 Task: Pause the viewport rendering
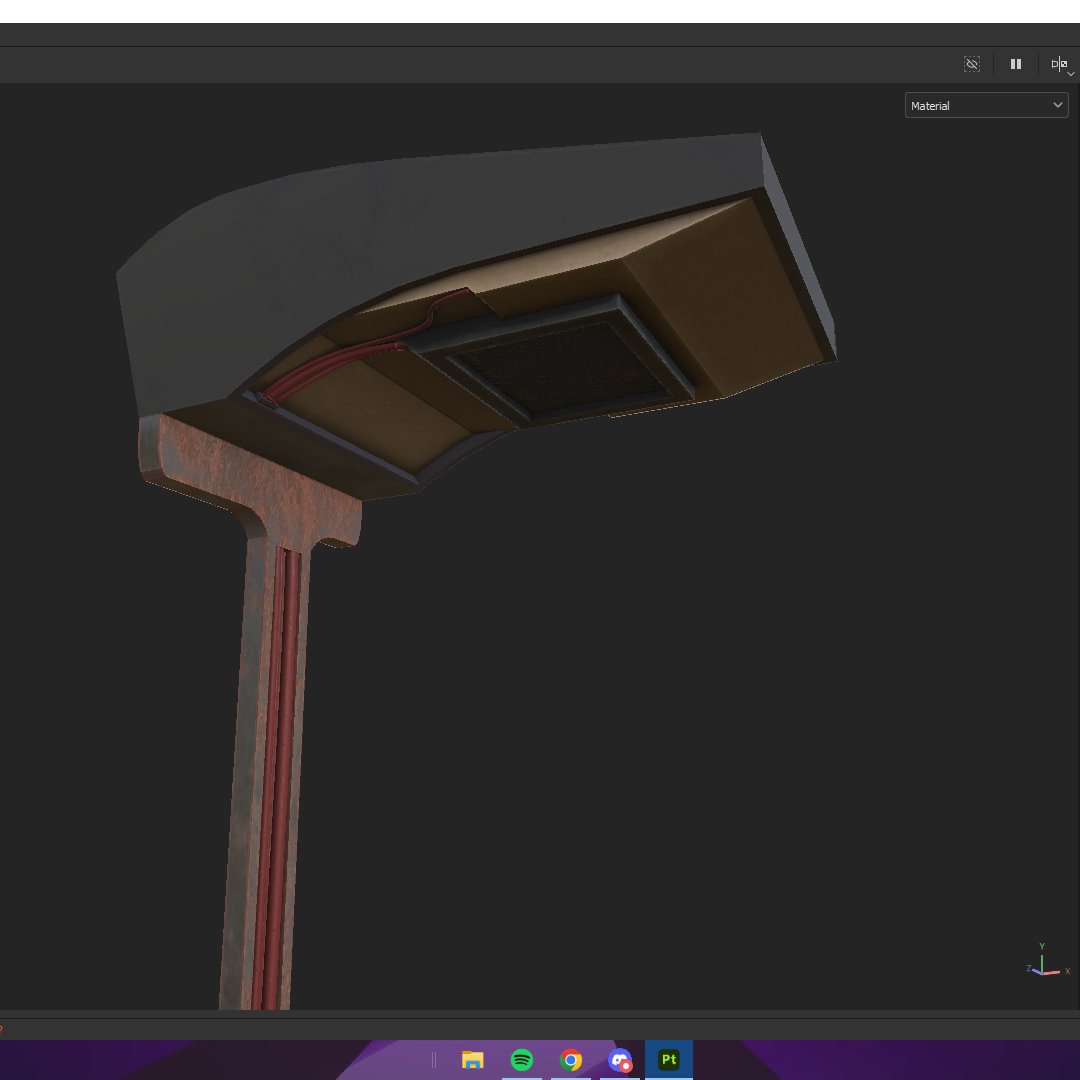click(x=1016, y=64)
